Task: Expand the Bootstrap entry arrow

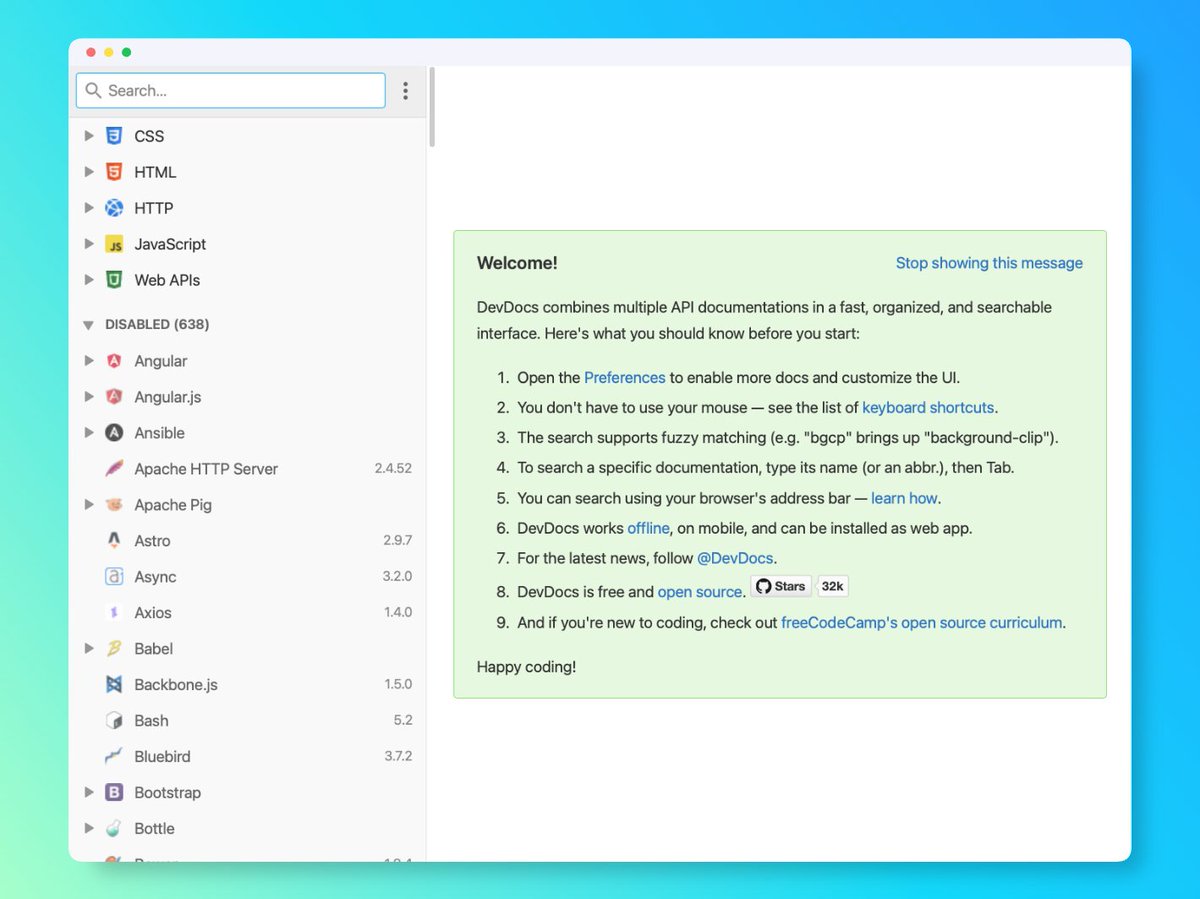Action: tap(89, 793)
